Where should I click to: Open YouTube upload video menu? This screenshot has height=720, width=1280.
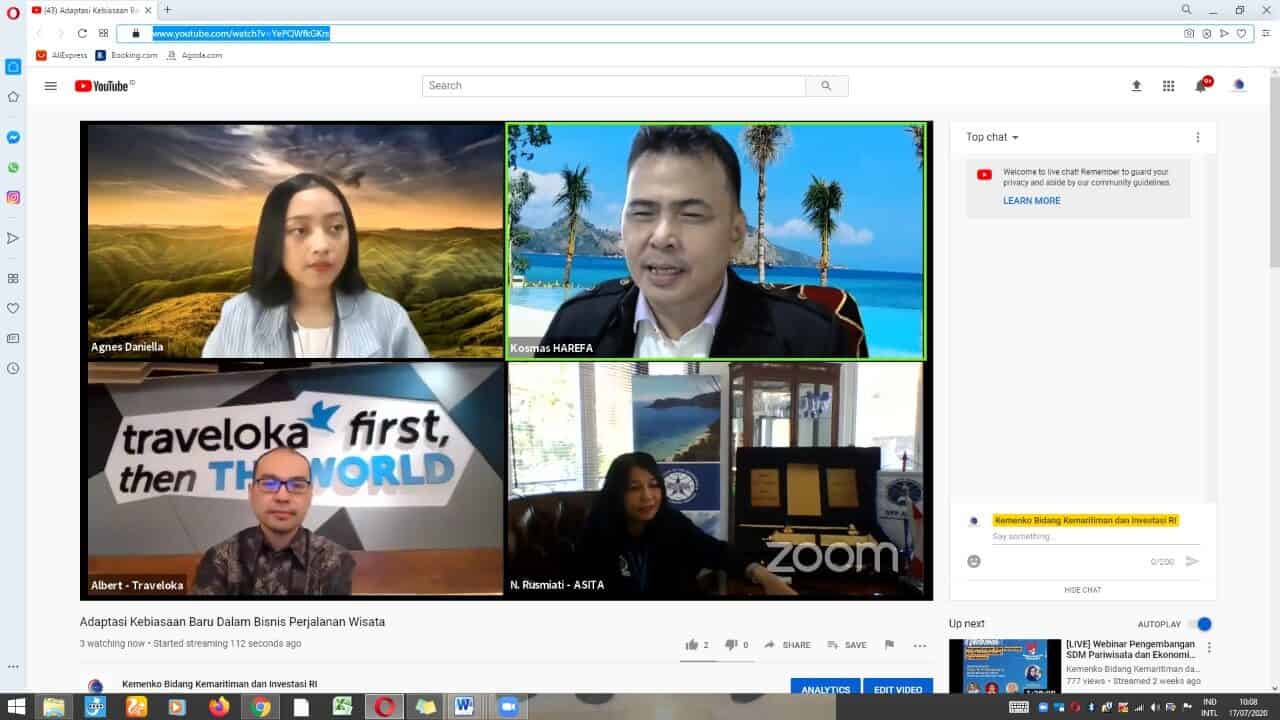1136,86
